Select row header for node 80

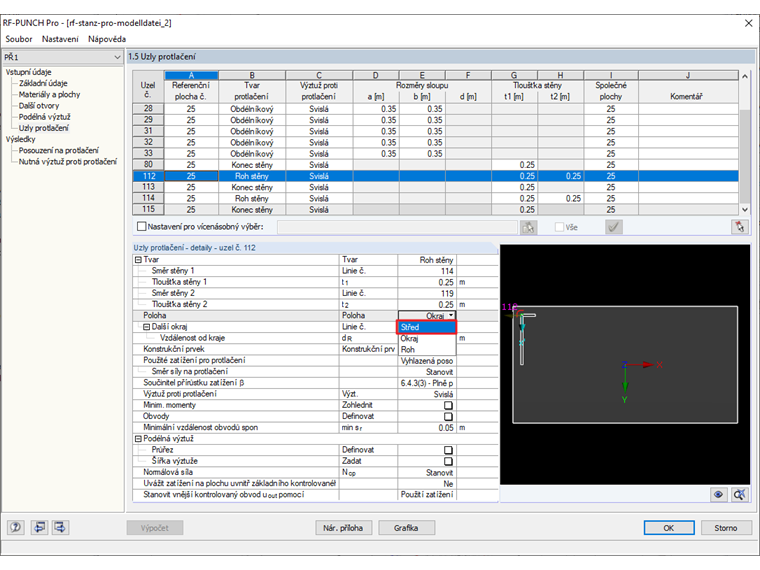[148, 164]
